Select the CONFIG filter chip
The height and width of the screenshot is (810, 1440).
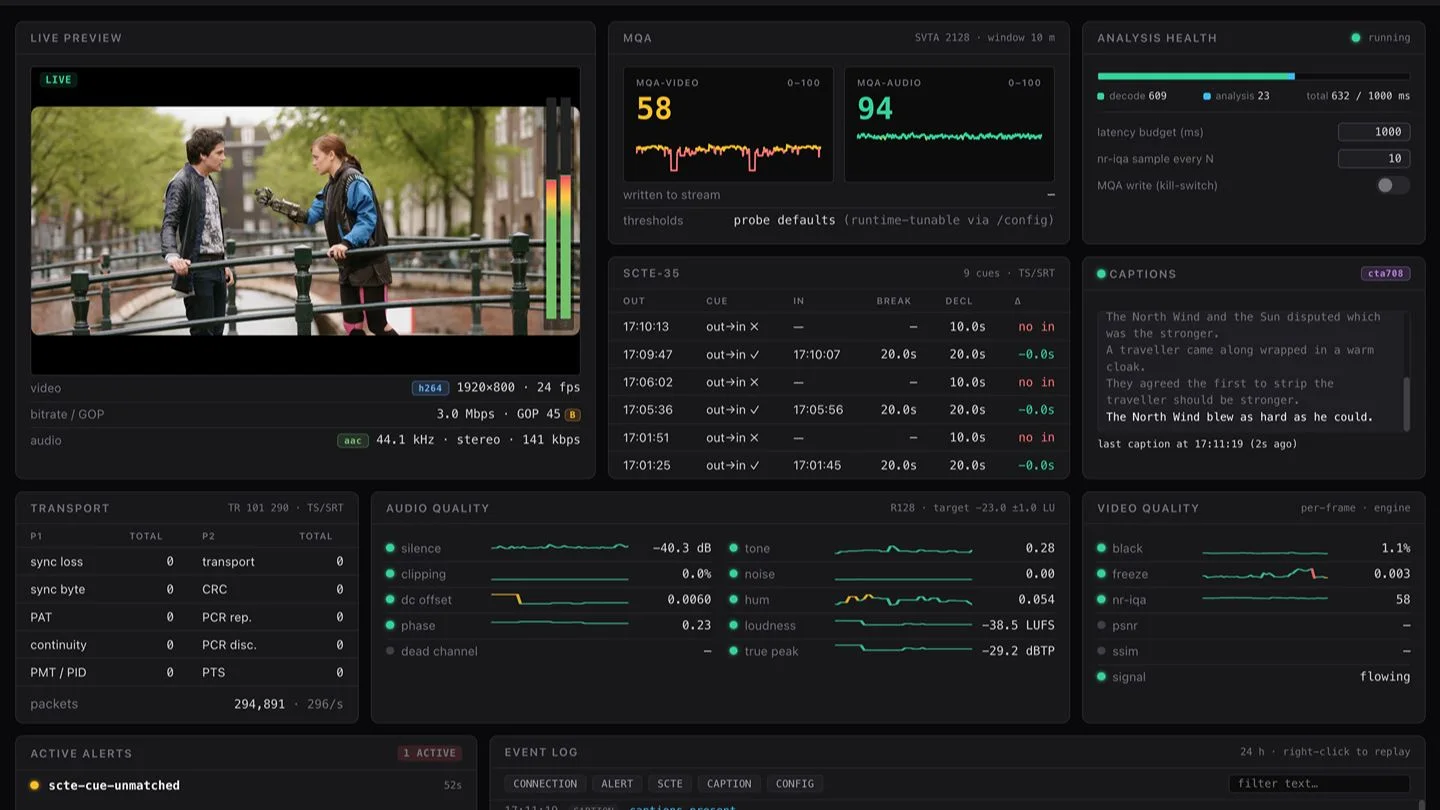click(x=795, y=784)
